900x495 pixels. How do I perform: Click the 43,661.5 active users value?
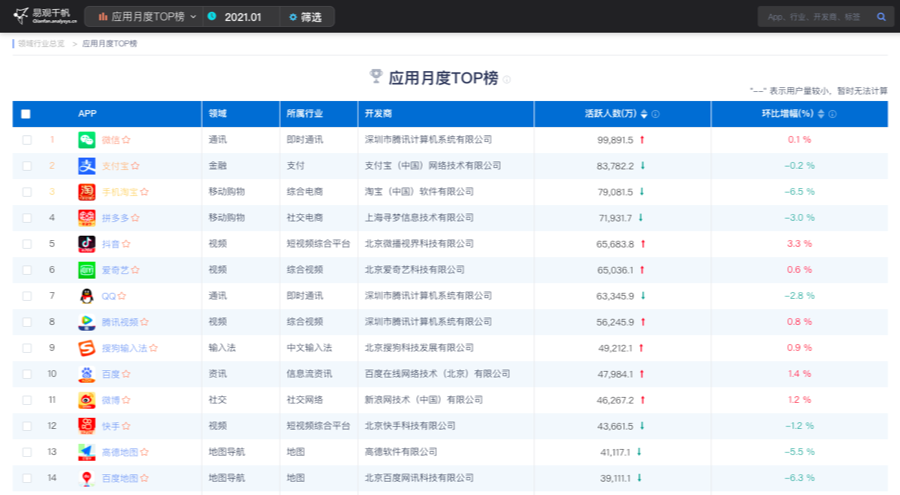click(x=615, y=426)
